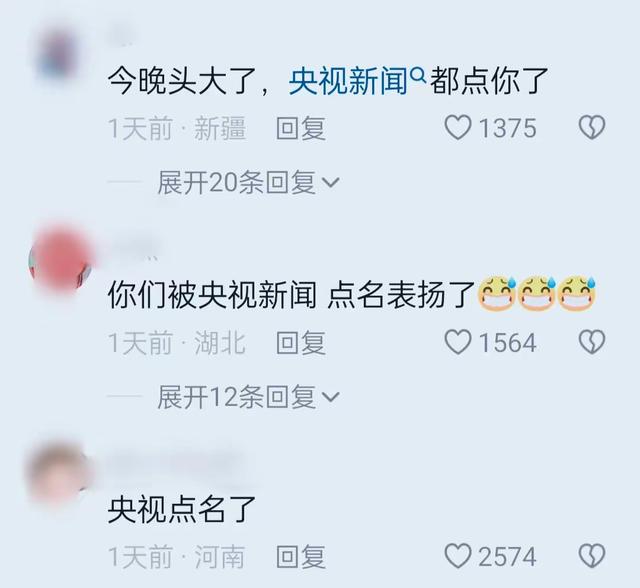Screen dimensions: 640x588
Task: Reply to the Hubei comment via 回复
Action: point(301,342)
